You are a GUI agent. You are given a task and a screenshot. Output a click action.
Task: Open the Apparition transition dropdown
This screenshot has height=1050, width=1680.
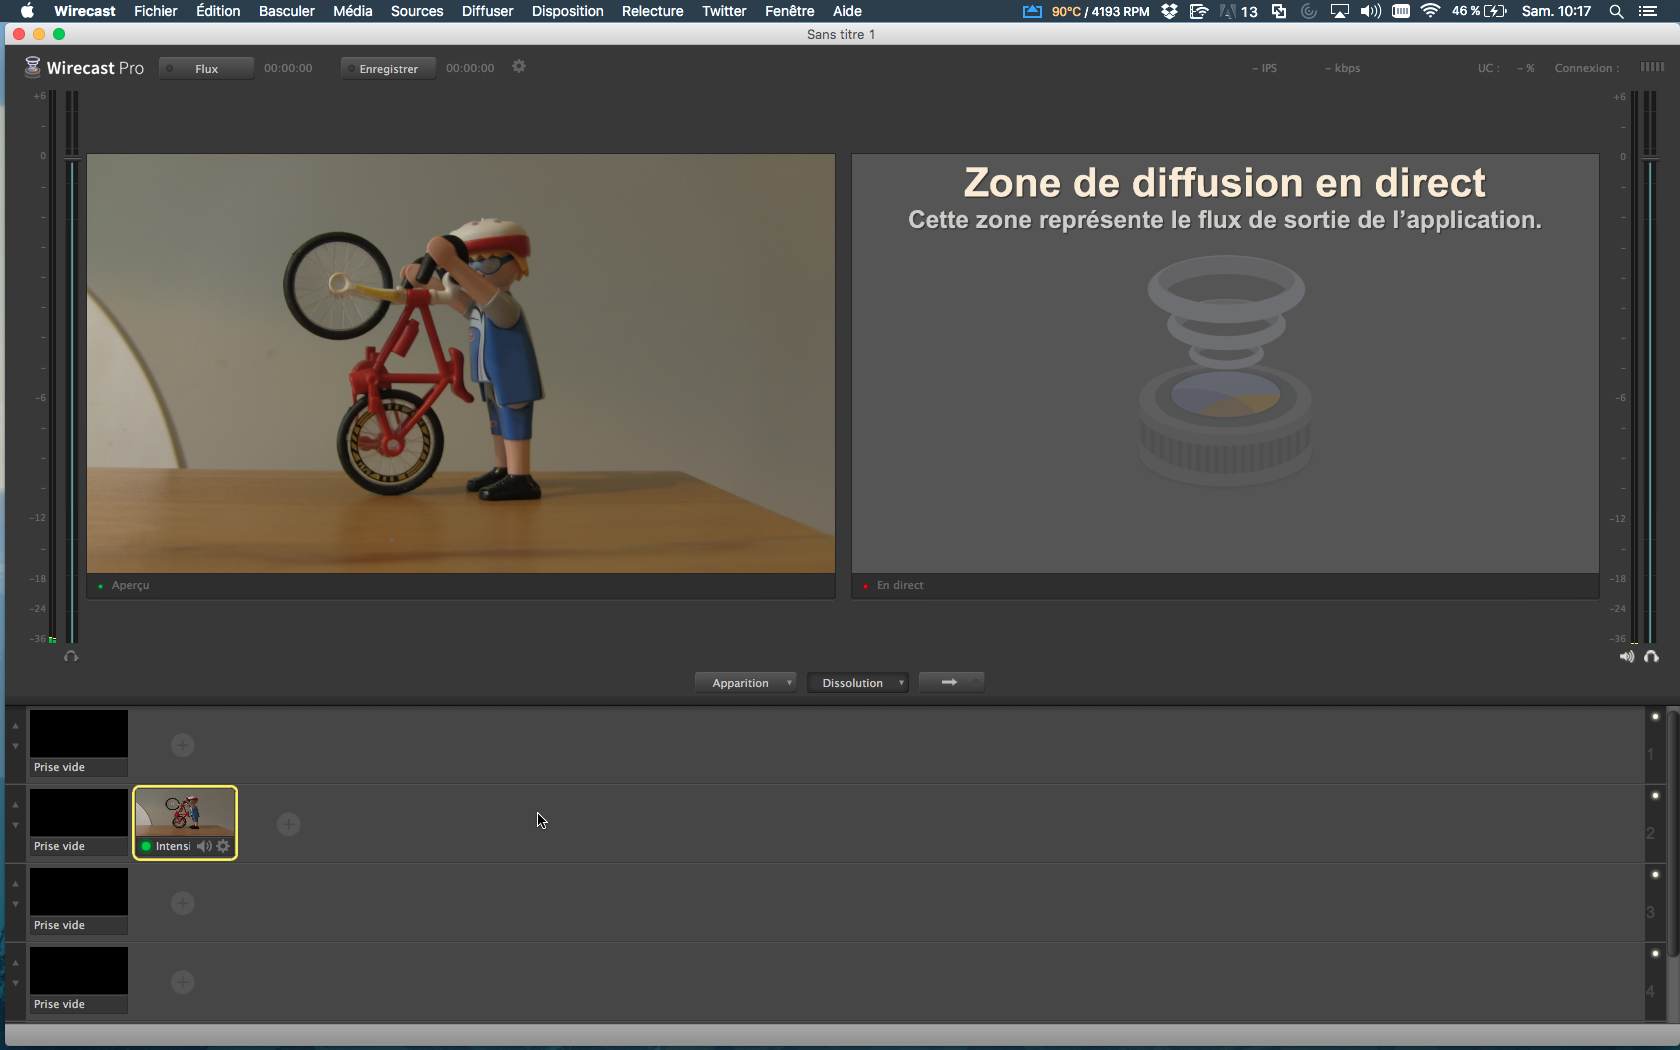point(746,683)
